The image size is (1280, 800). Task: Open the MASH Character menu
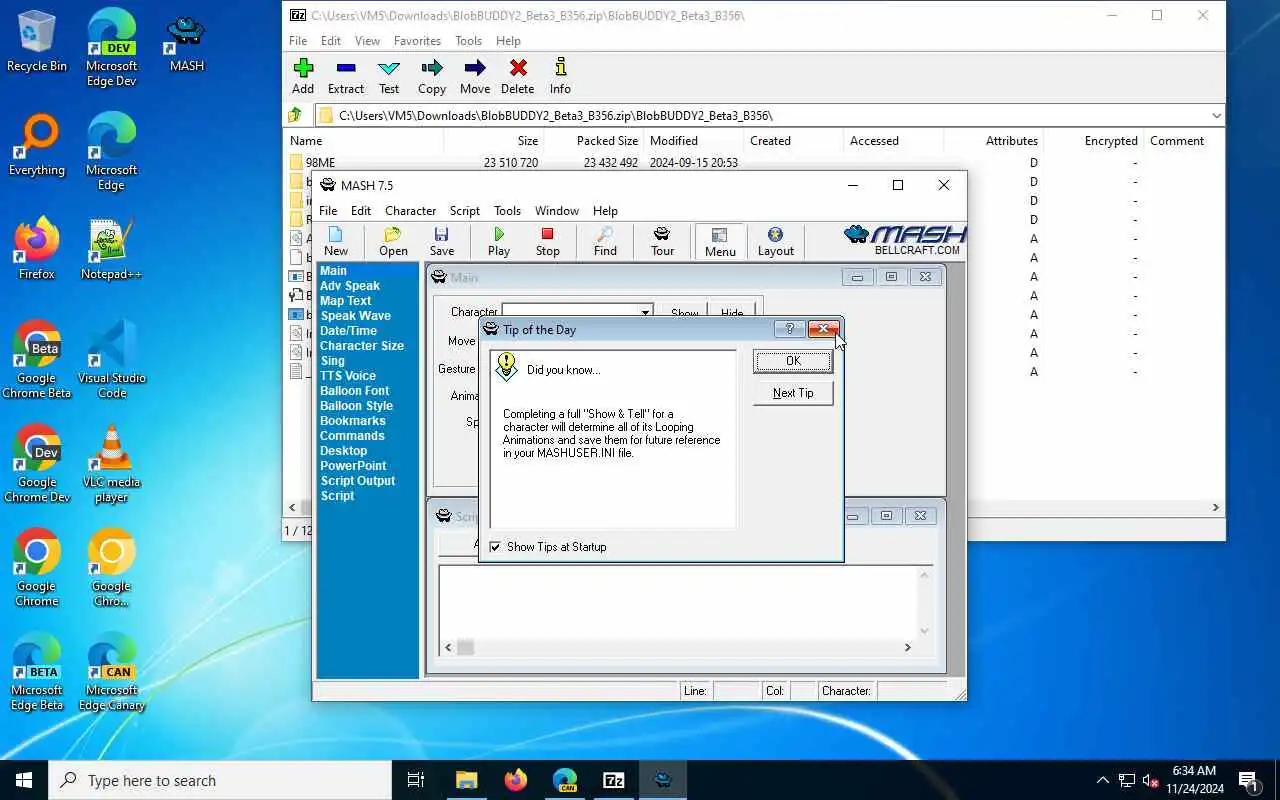(x=410, y=211)
